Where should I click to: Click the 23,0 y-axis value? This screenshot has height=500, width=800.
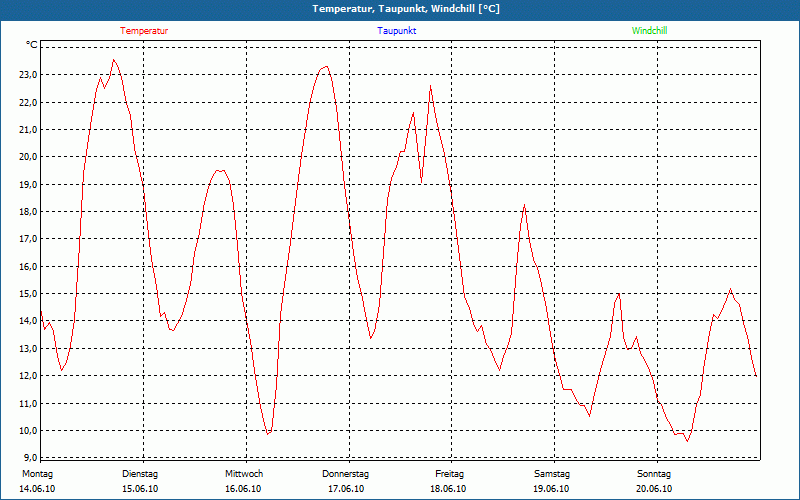29,75
